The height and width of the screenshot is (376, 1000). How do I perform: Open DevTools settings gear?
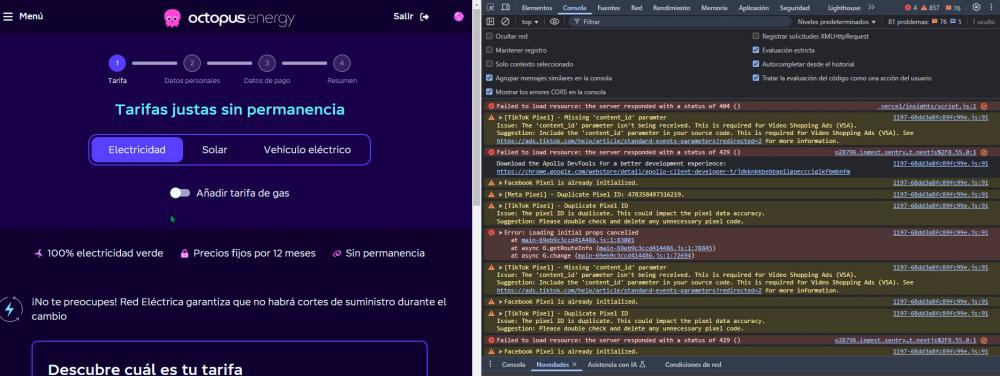pos(976,8)
